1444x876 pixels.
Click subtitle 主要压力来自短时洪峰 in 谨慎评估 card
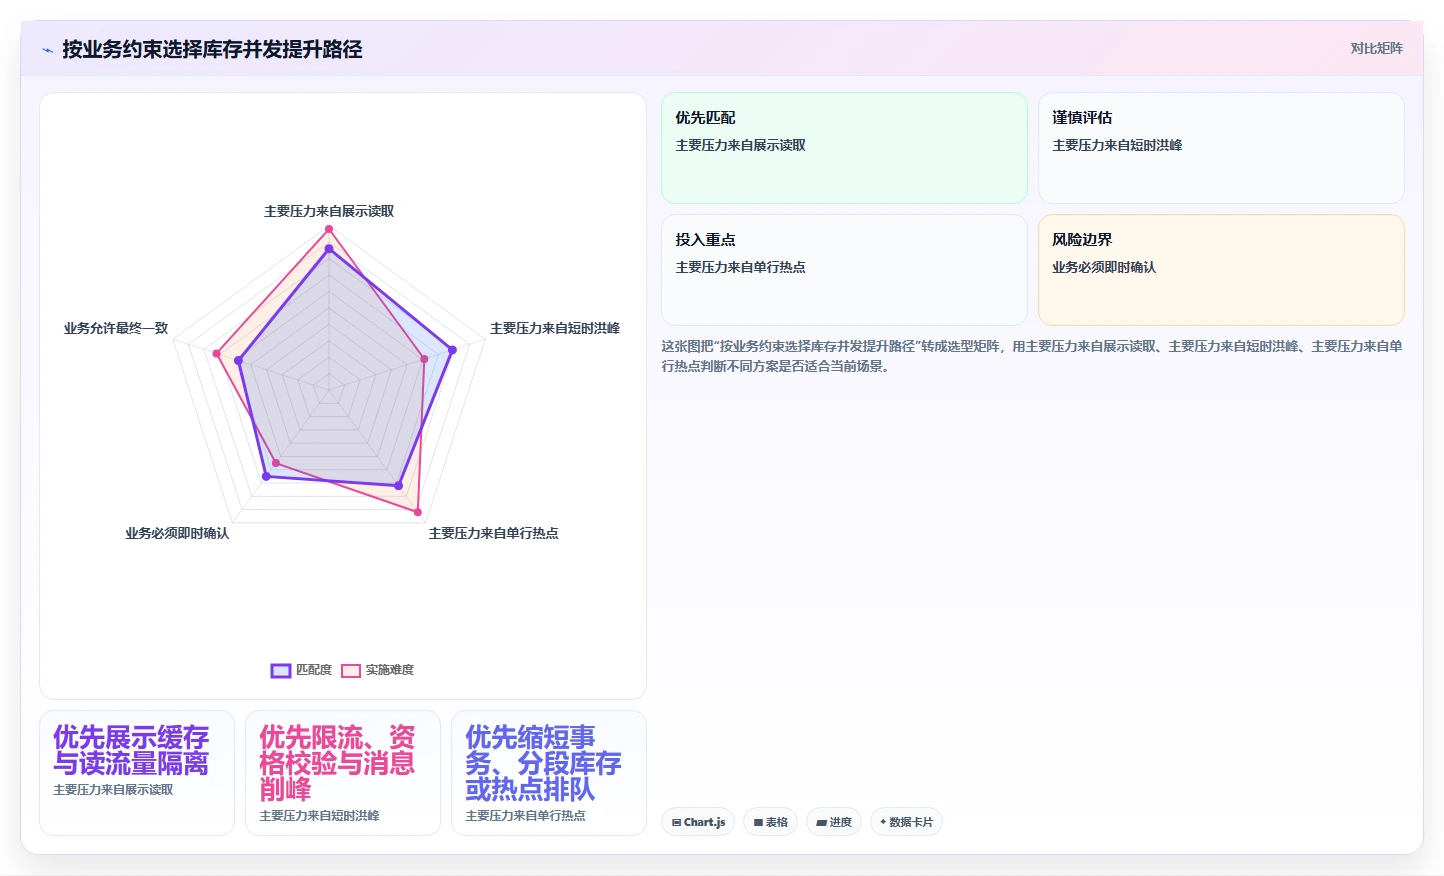pos(1117,145)
